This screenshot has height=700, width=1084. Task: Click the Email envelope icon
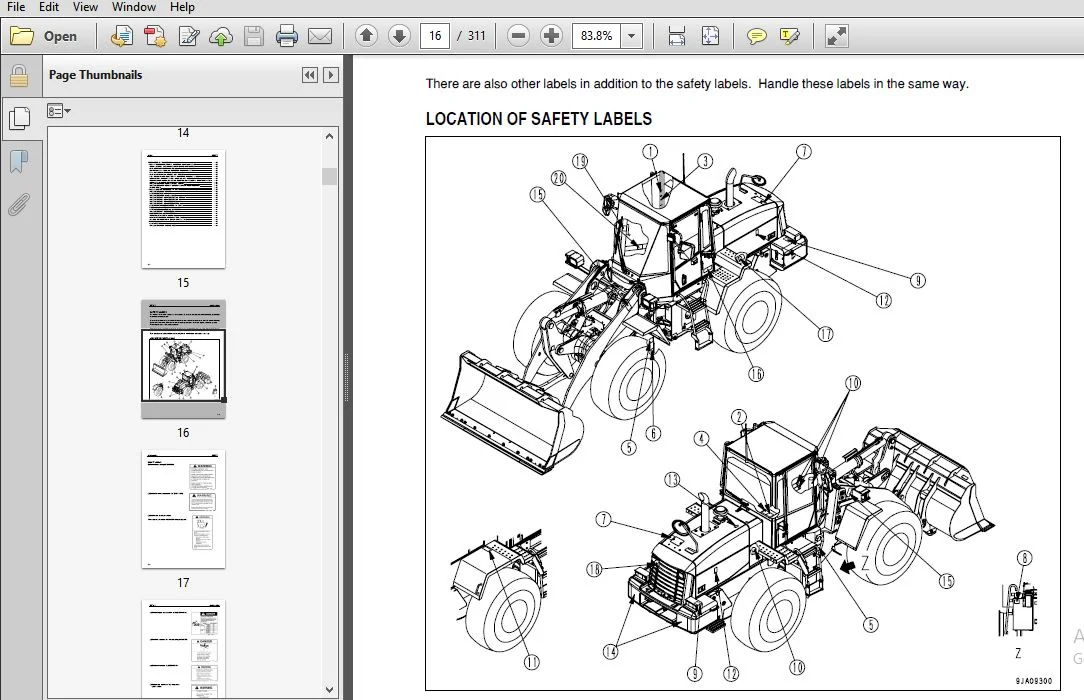point(319,36)
